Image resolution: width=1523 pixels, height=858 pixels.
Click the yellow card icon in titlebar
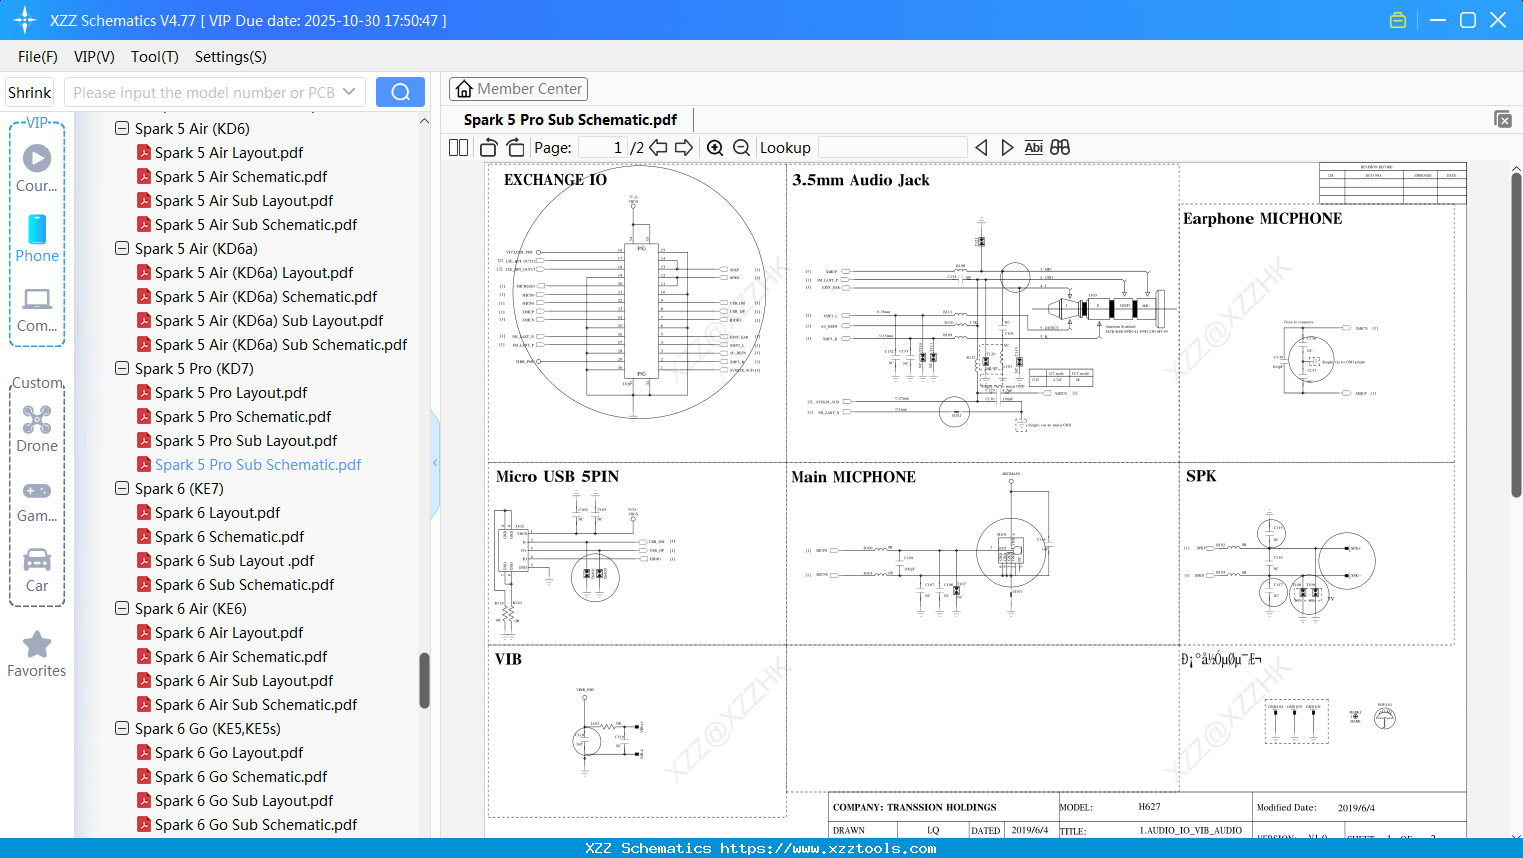coord(1398,19)
